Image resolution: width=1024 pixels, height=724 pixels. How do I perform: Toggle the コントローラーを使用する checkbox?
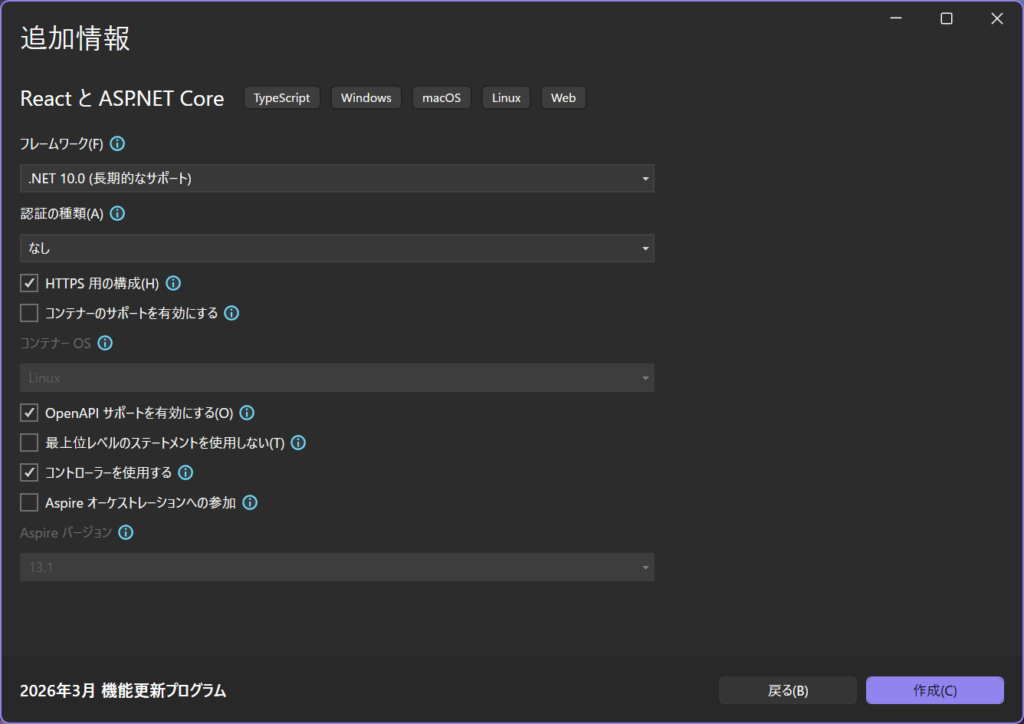click(29, 473)
